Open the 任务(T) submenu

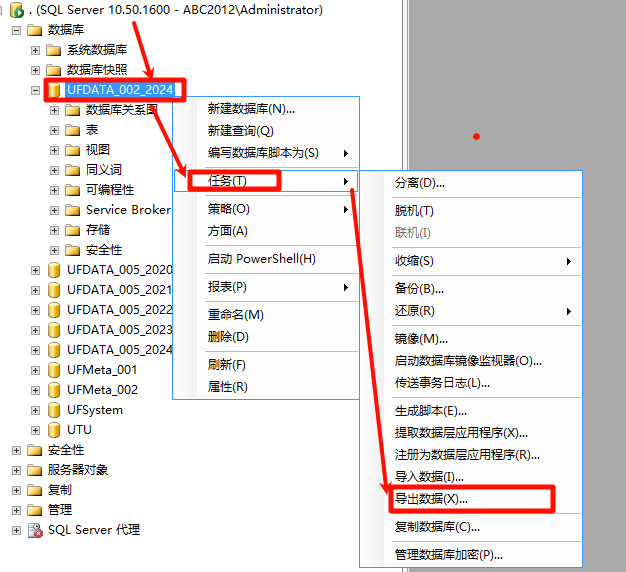pos(266,181)
